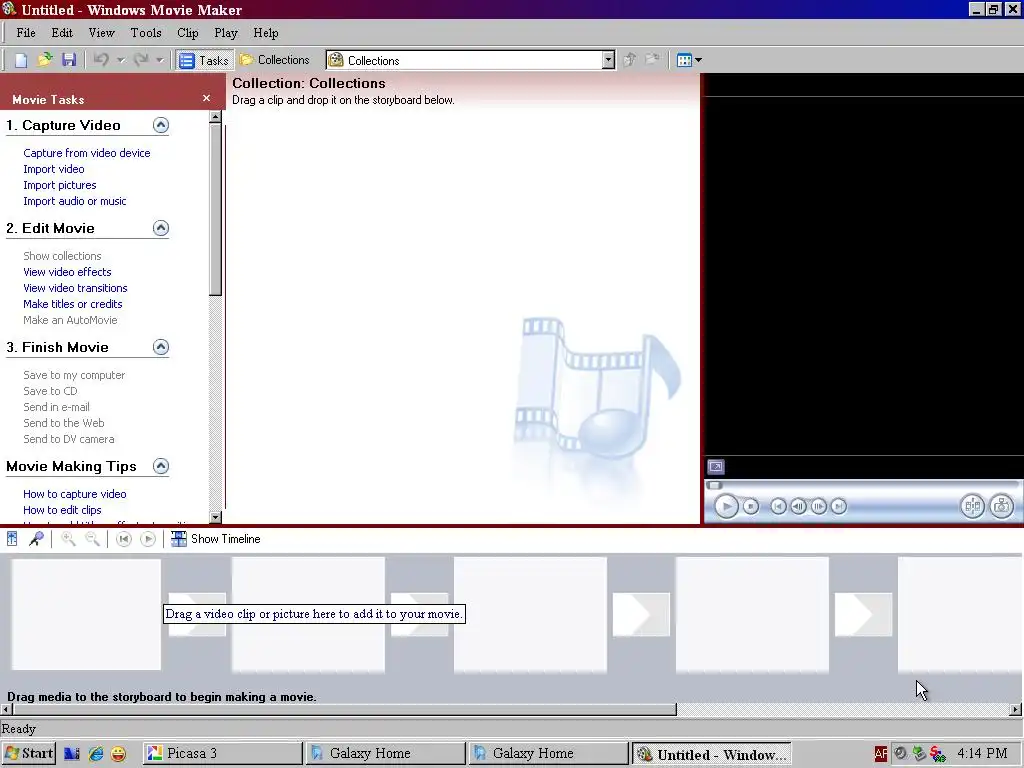Click View video effects link

tap(67, 272)
